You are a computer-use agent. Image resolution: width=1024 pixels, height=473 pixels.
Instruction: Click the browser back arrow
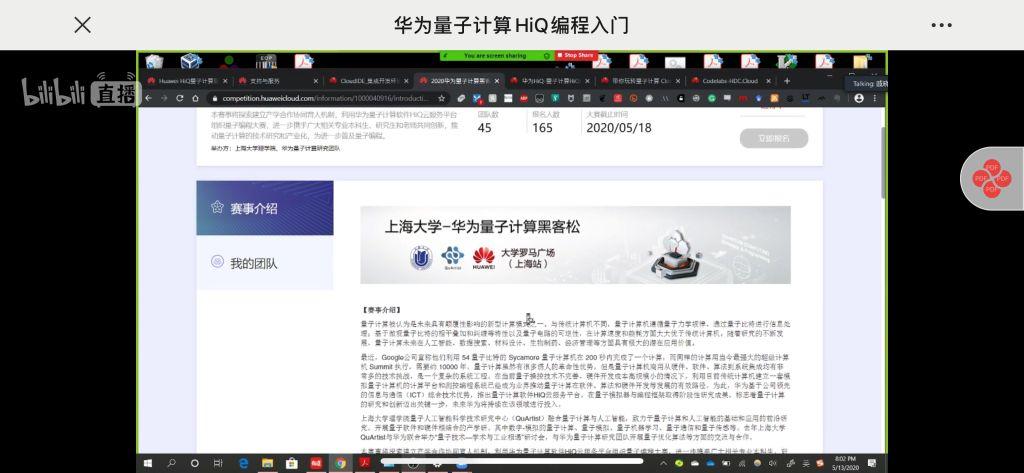point(149,98)
